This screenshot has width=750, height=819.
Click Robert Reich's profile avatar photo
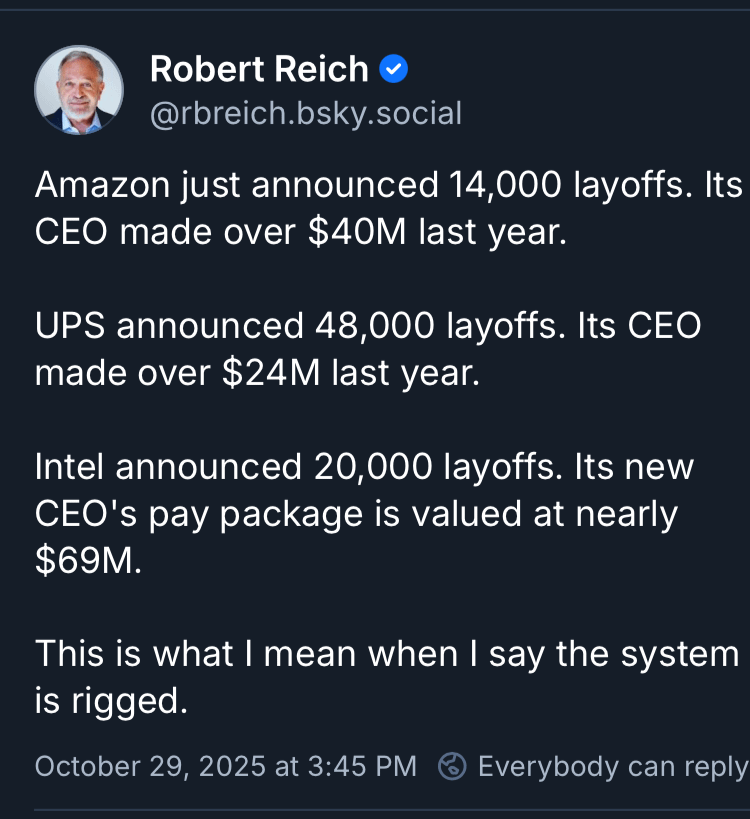tap(79, 90)
